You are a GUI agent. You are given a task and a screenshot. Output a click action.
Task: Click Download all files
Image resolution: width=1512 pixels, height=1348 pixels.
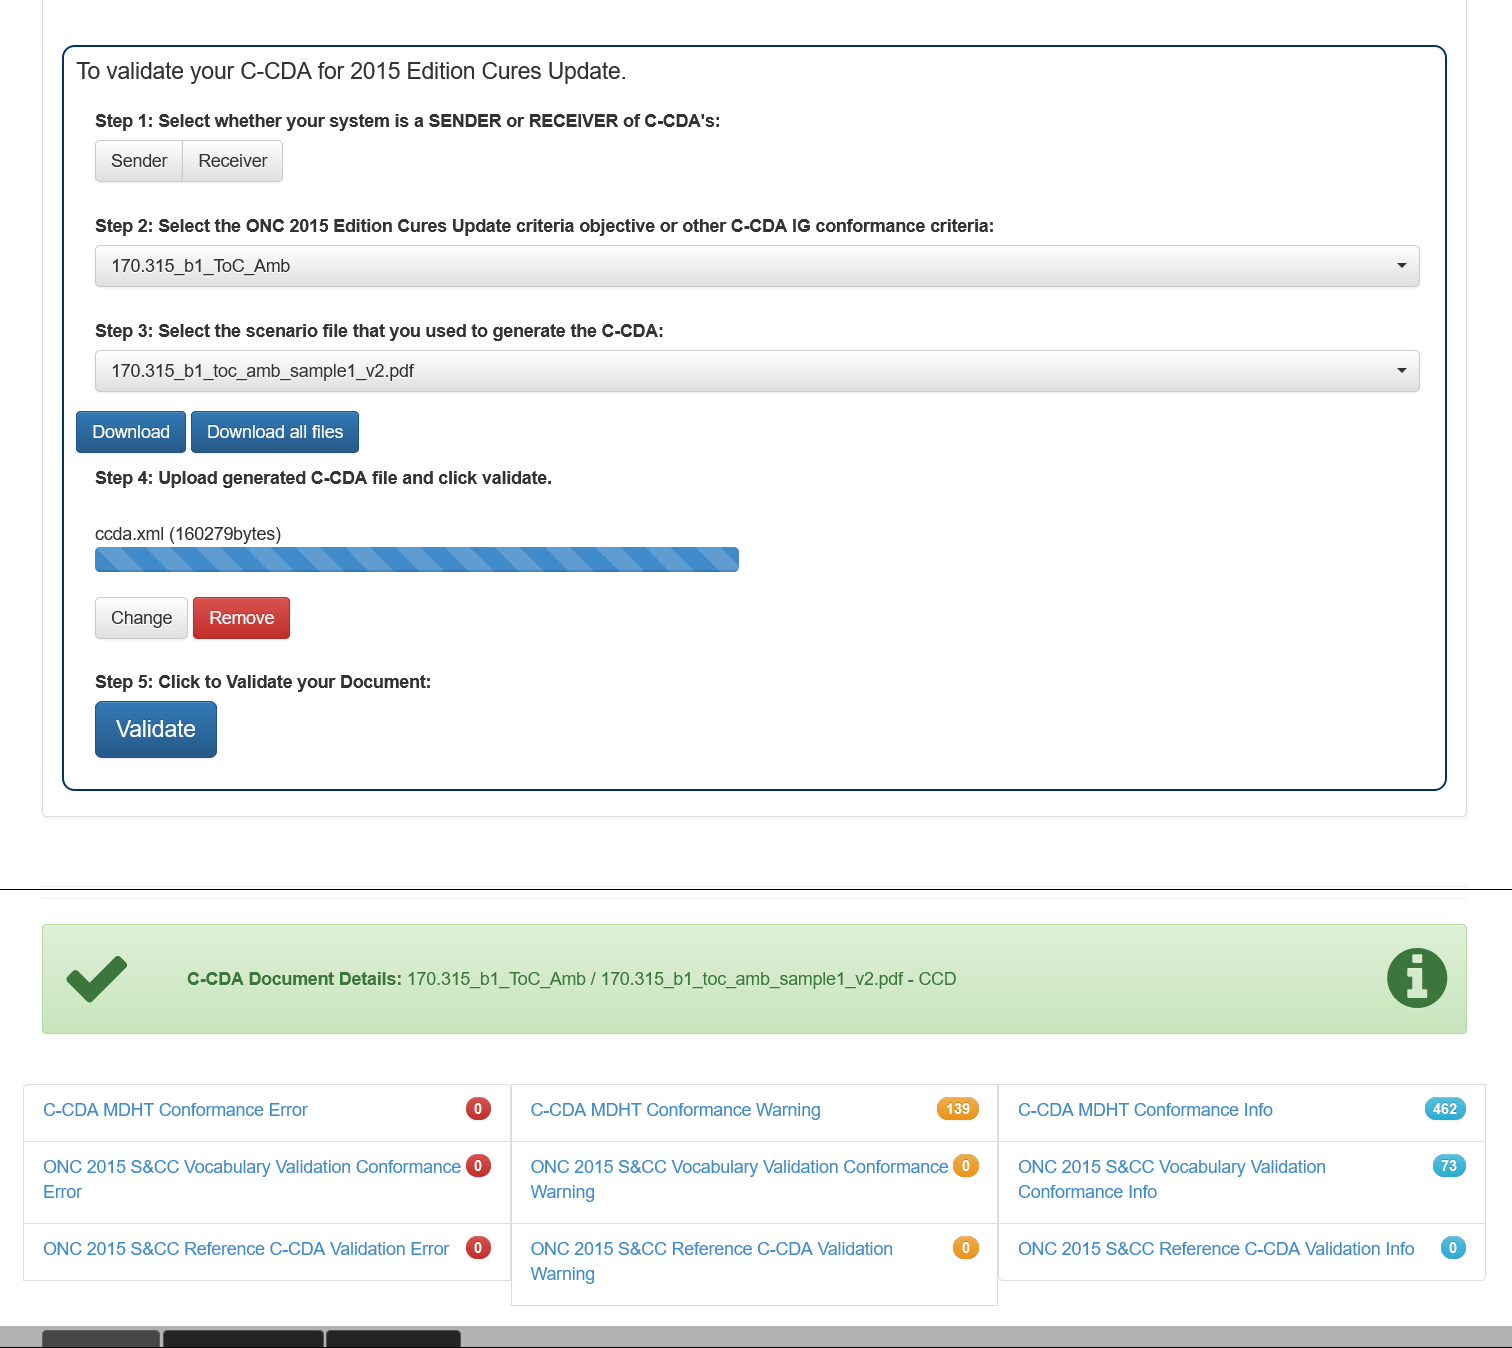click(x=274, y=431)
